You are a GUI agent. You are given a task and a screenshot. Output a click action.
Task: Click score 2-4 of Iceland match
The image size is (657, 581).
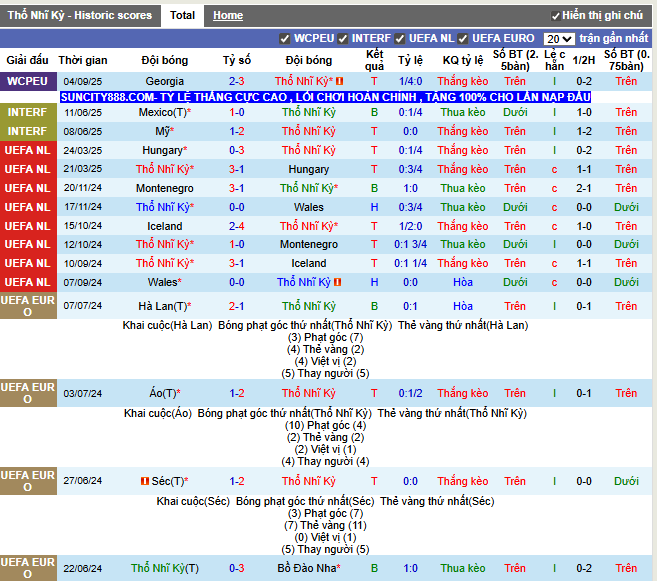(237, 226)
